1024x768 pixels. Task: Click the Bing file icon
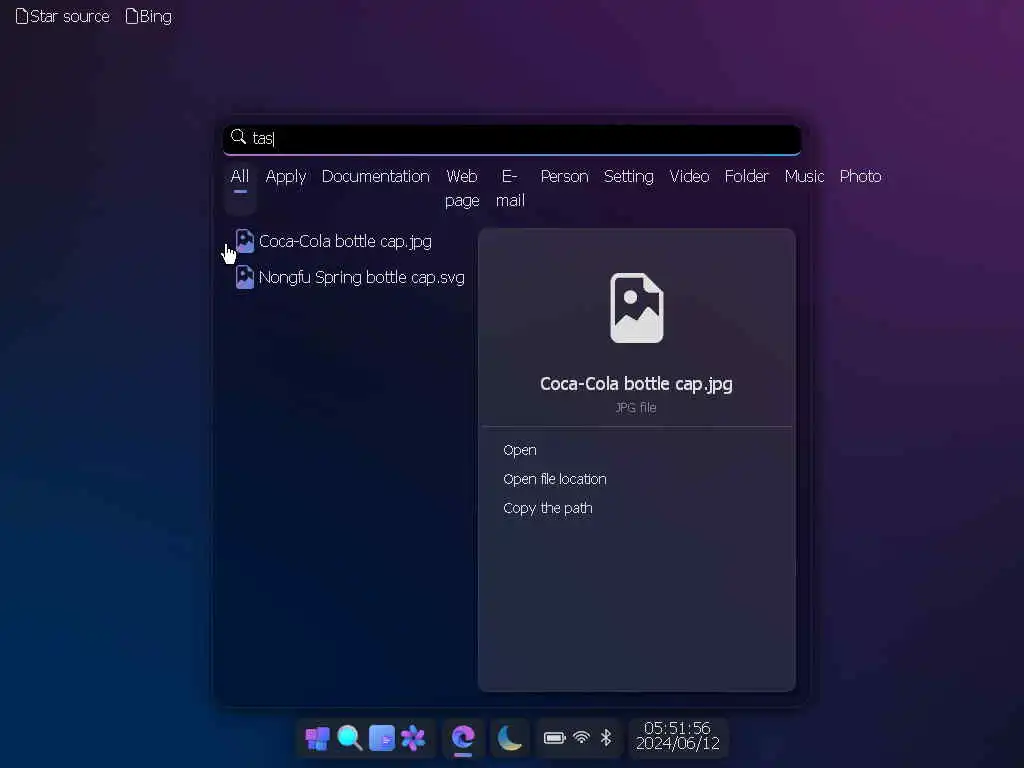132,16
